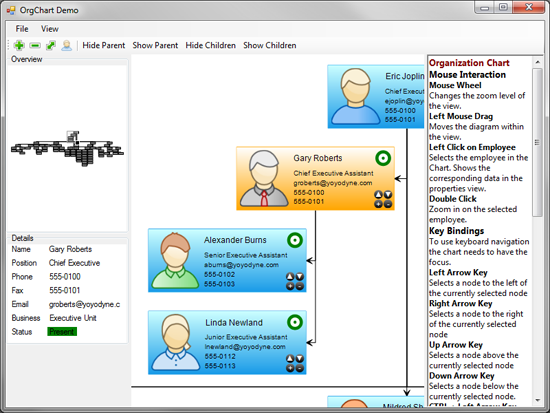Click the org chart thumbnail in Overview
550x413 pixels.
click(x=67, y=148)
